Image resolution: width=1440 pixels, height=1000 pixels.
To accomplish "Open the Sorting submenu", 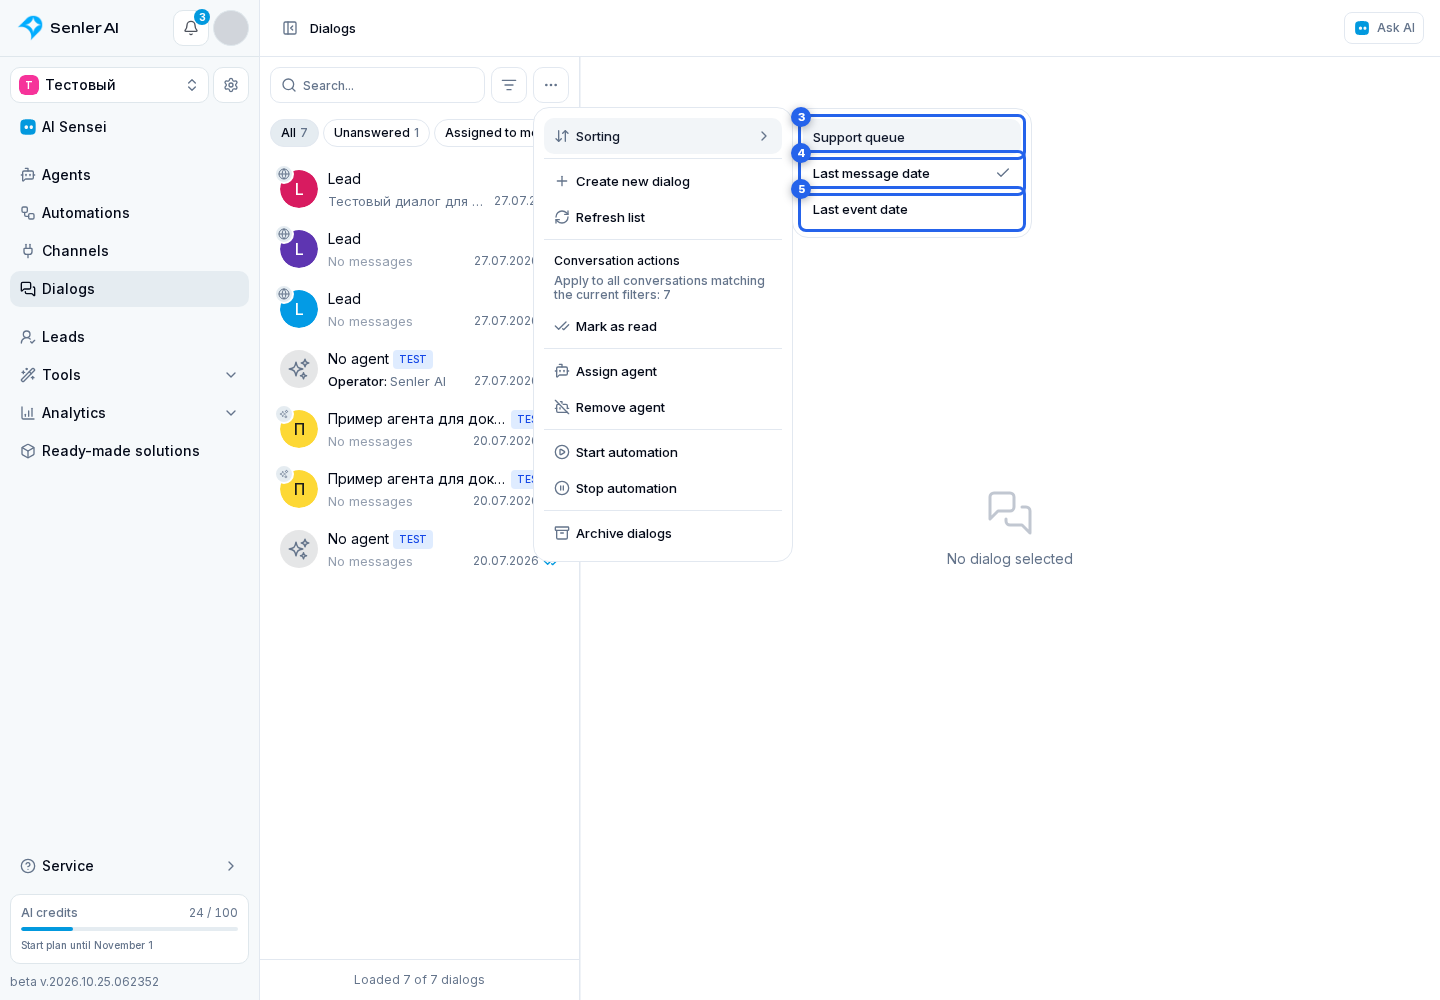I will tap(662, 136).
